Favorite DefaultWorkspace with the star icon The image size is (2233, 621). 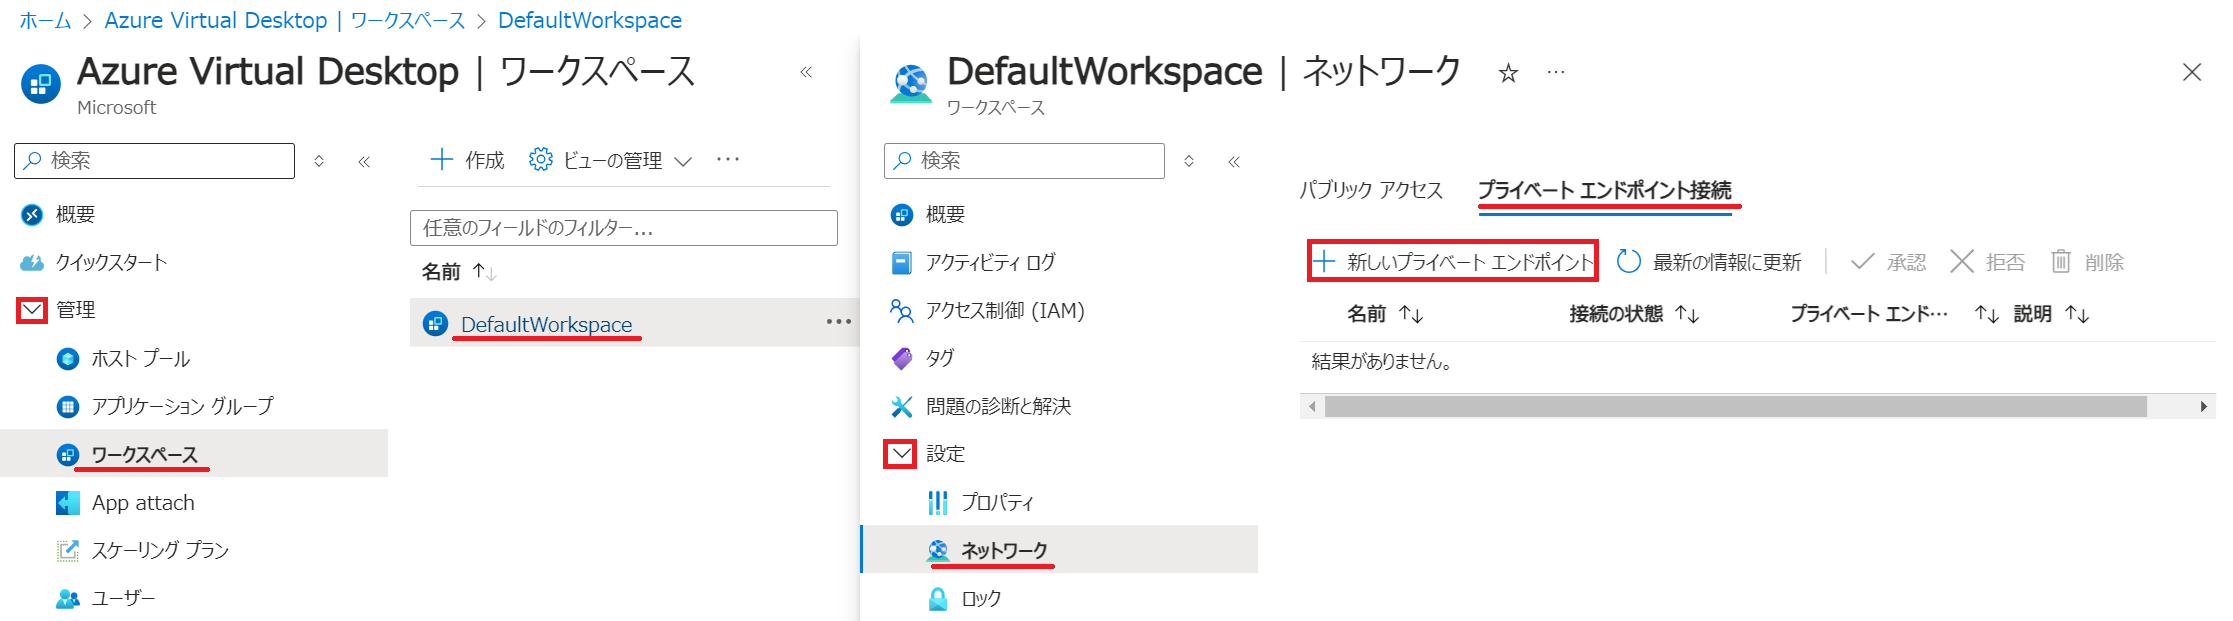tap(1508, 73)
